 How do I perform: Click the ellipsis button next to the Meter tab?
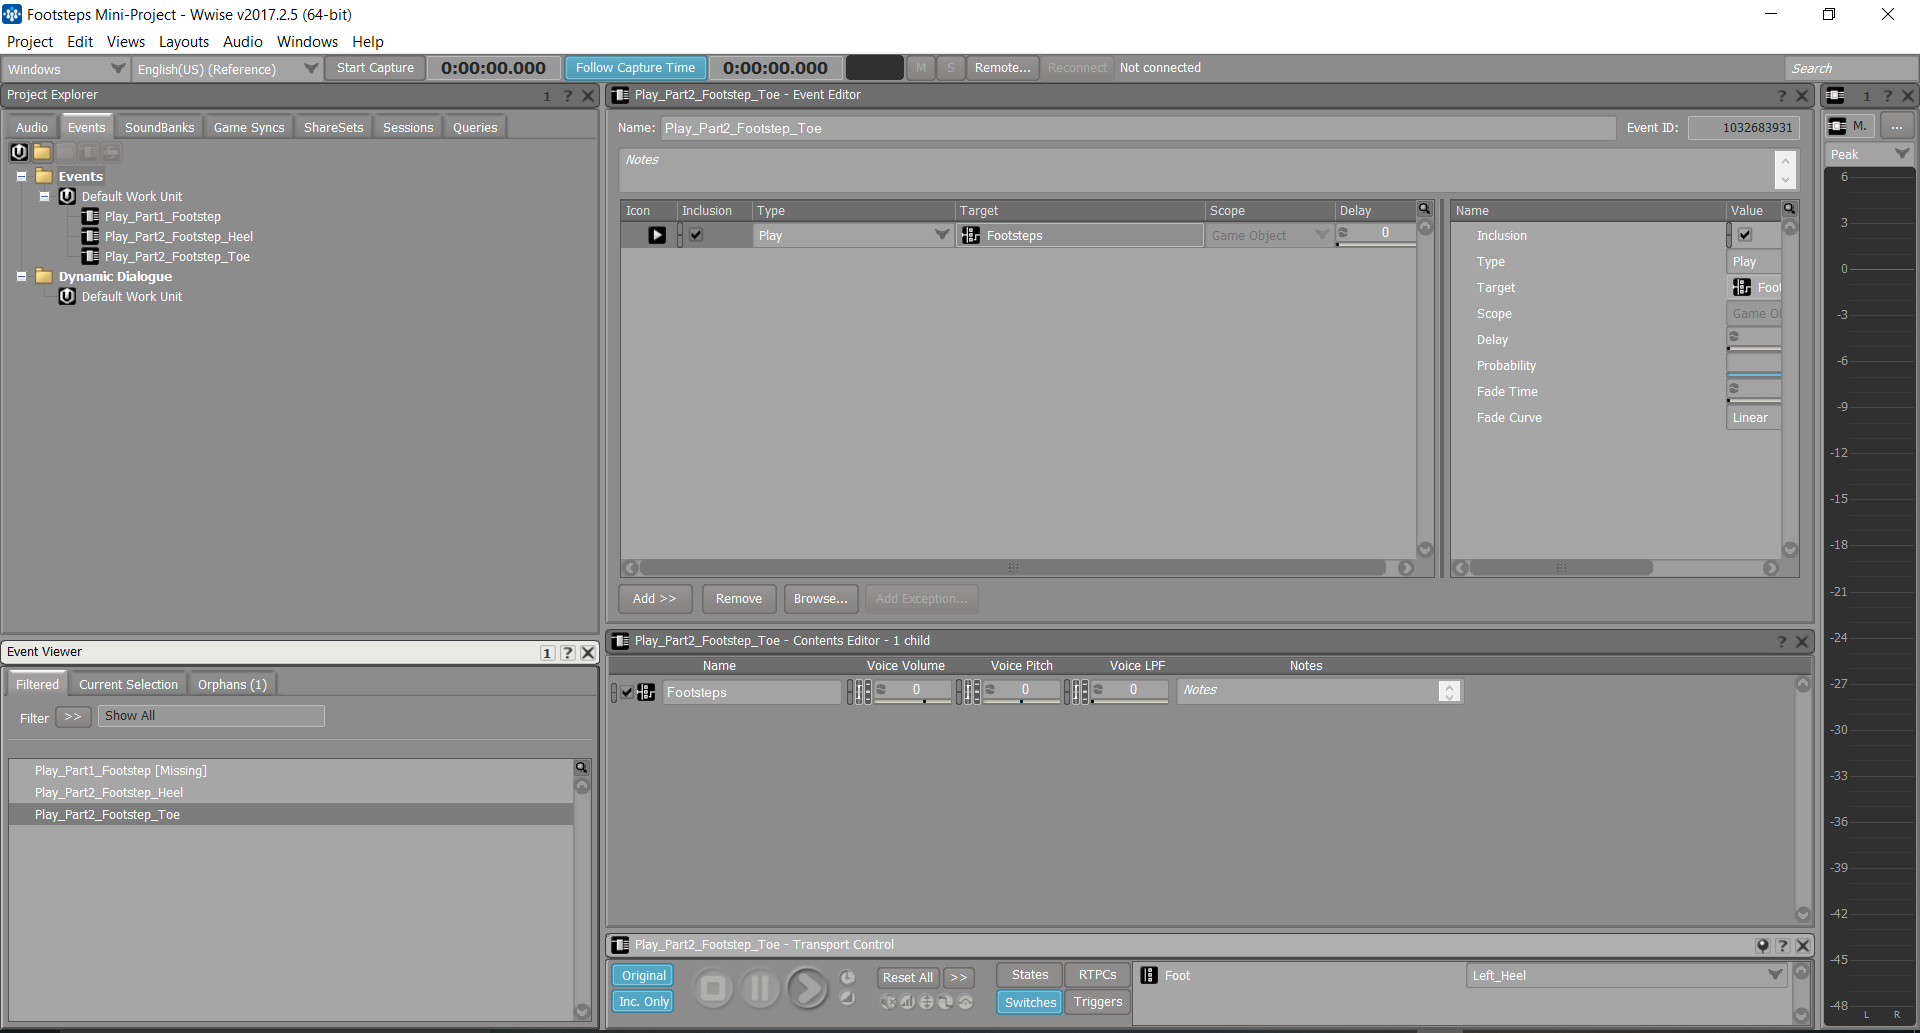point(1897,126)
